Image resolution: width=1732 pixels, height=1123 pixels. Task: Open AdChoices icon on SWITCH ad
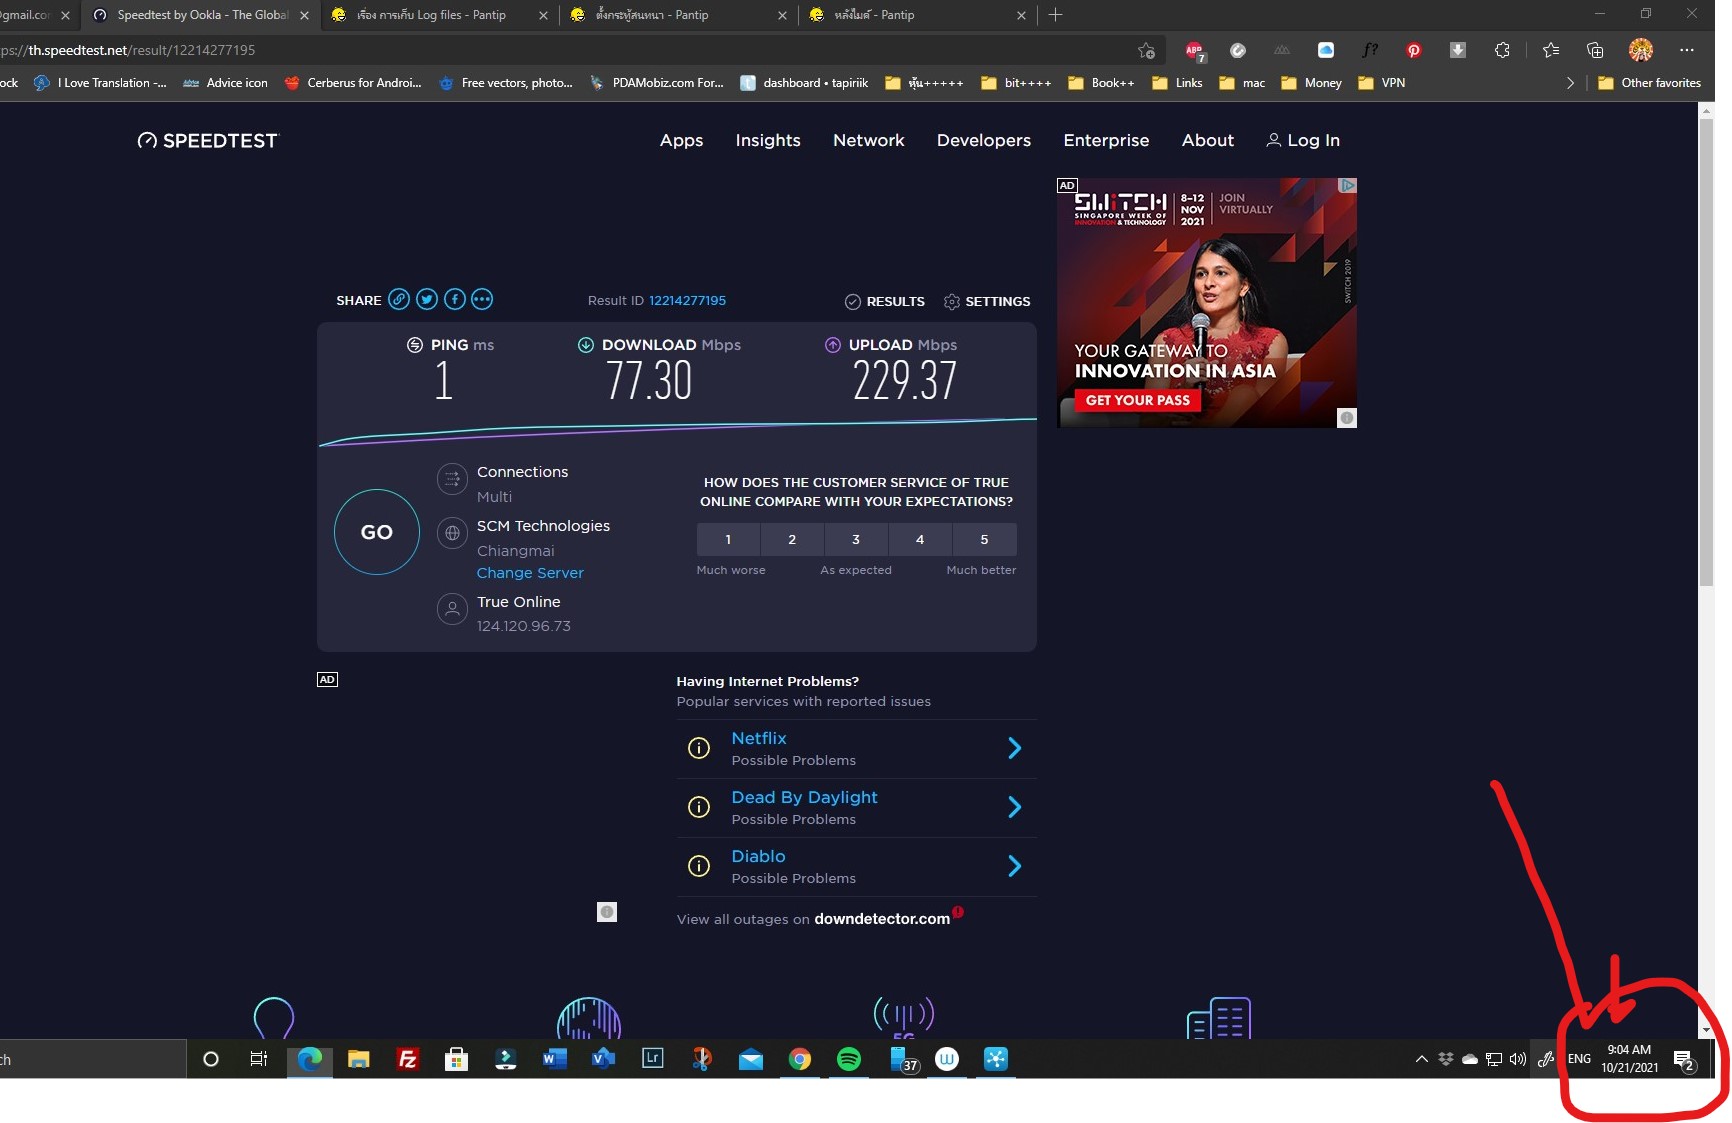click(x=1347, y=185)
